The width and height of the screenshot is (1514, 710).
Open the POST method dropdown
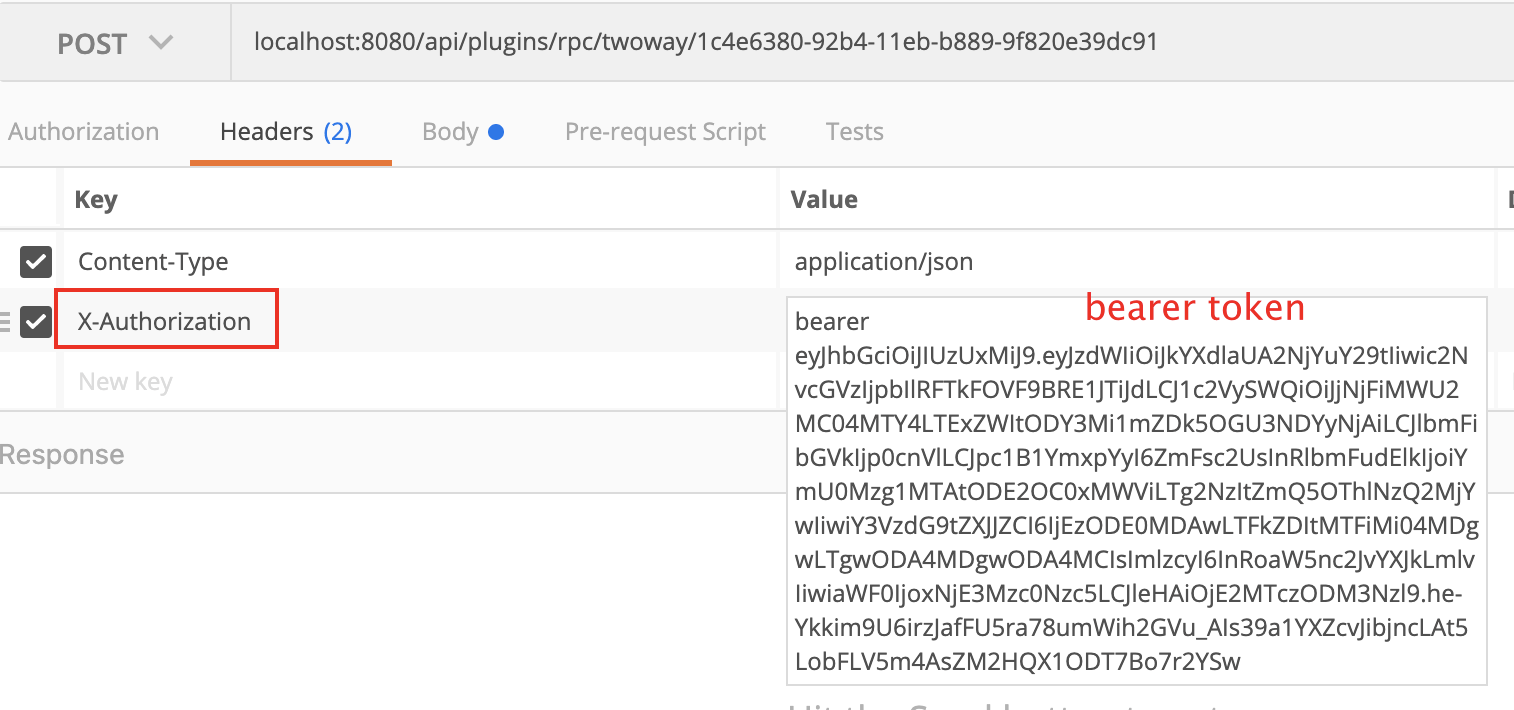pos(114,43)
